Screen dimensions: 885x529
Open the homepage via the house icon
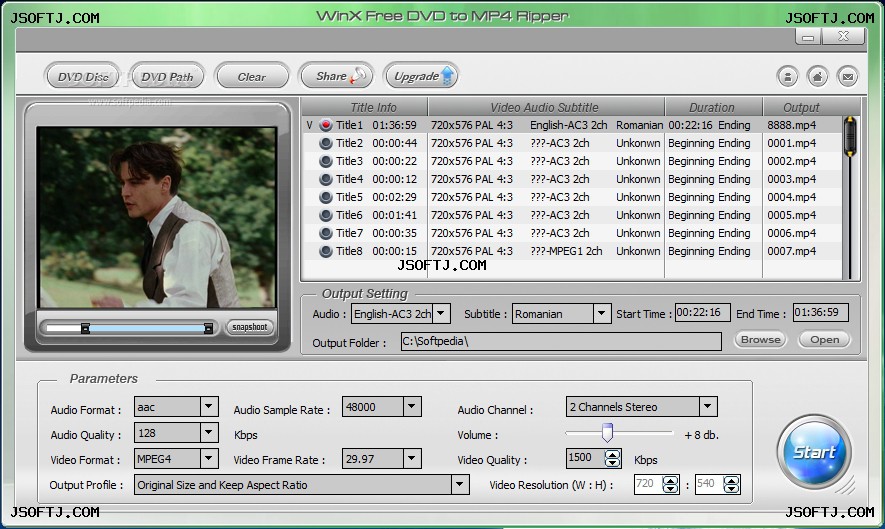click(817, 76)
